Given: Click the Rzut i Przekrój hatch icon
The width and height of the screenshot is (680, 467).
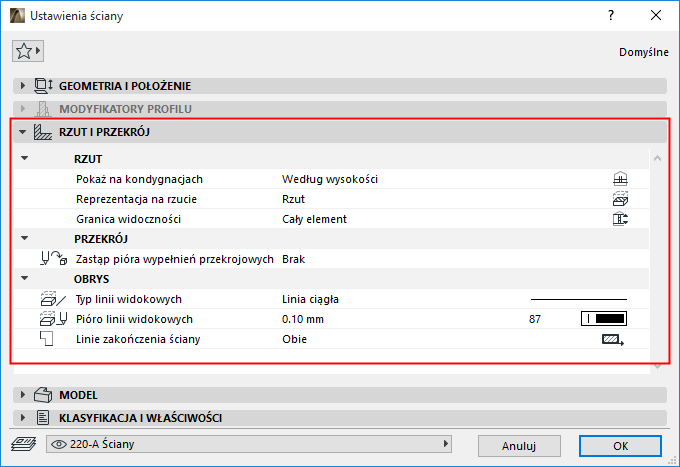Looking at the screenshot, I should (x=43, y=132).
